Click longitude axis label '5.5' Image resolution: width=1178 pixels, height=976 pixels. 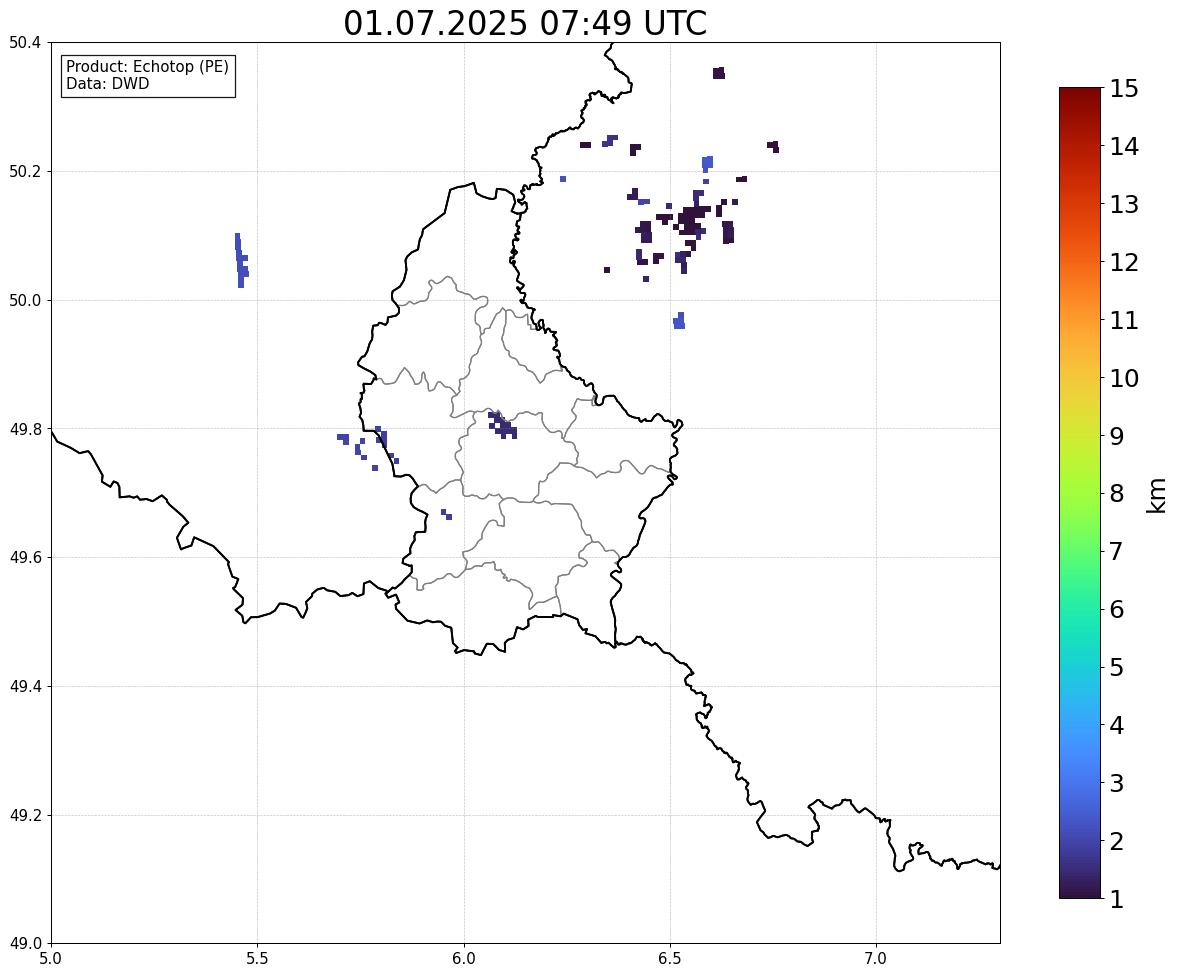pos(258,959)
